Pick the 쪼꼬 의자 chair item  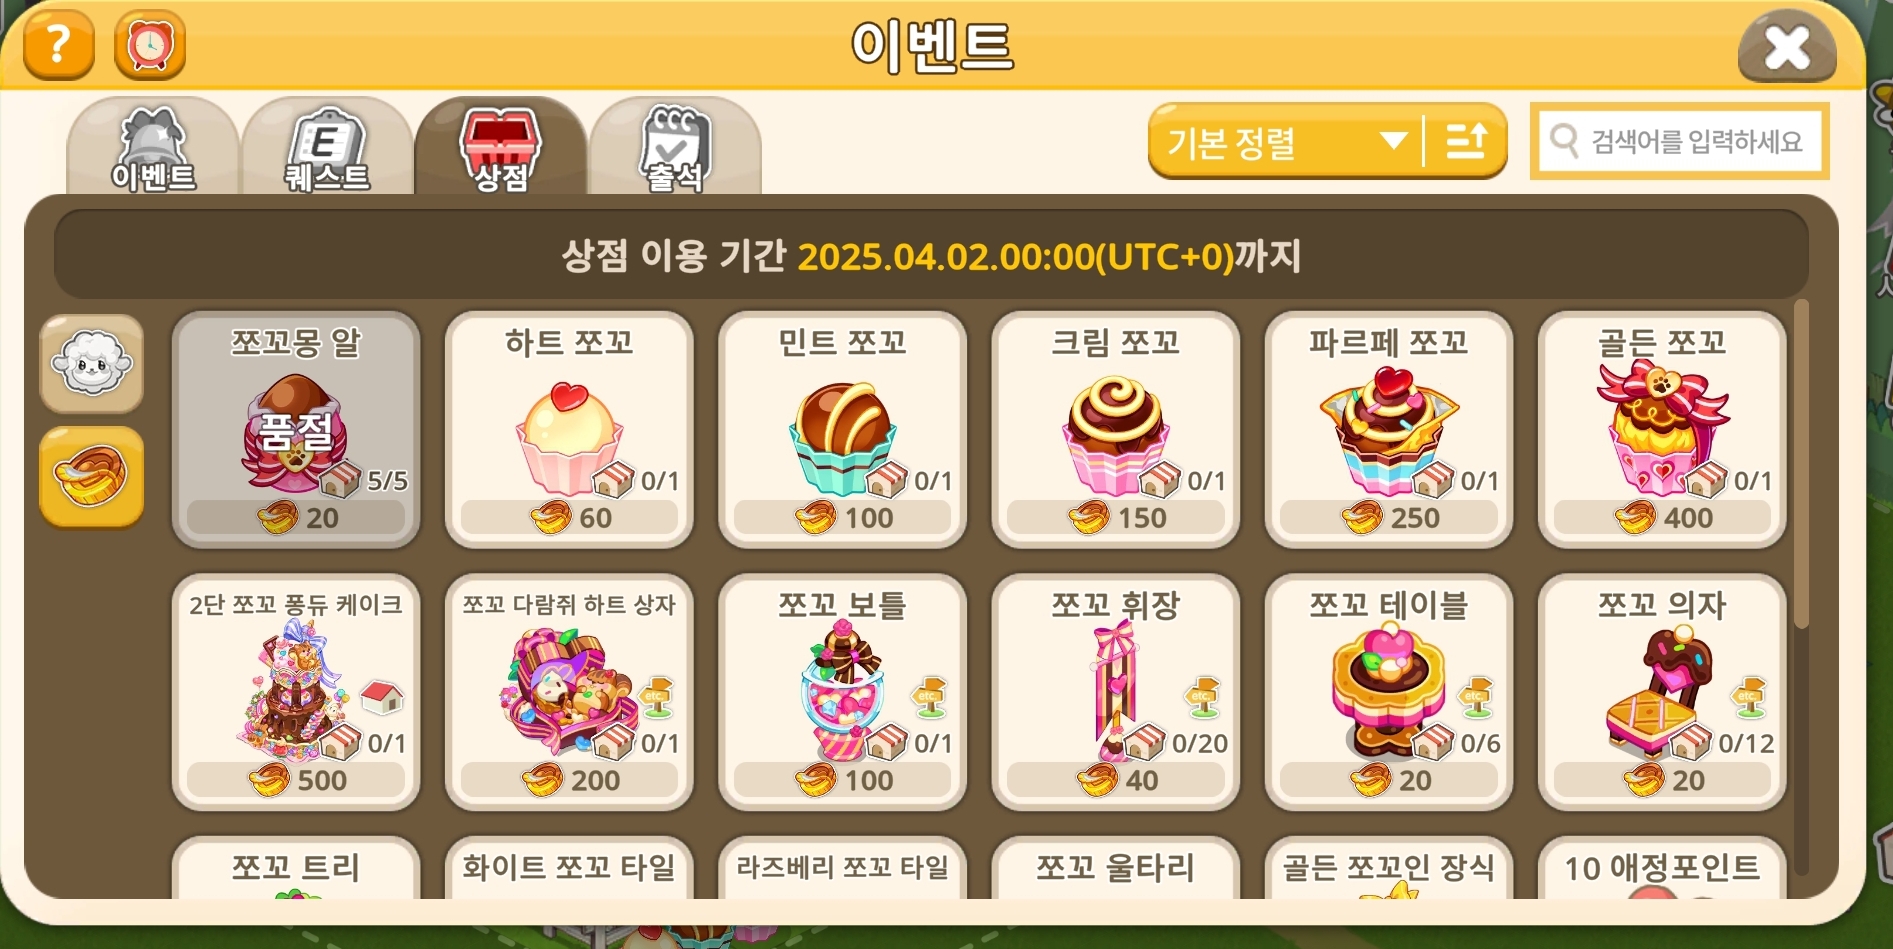coord(1662,692)
